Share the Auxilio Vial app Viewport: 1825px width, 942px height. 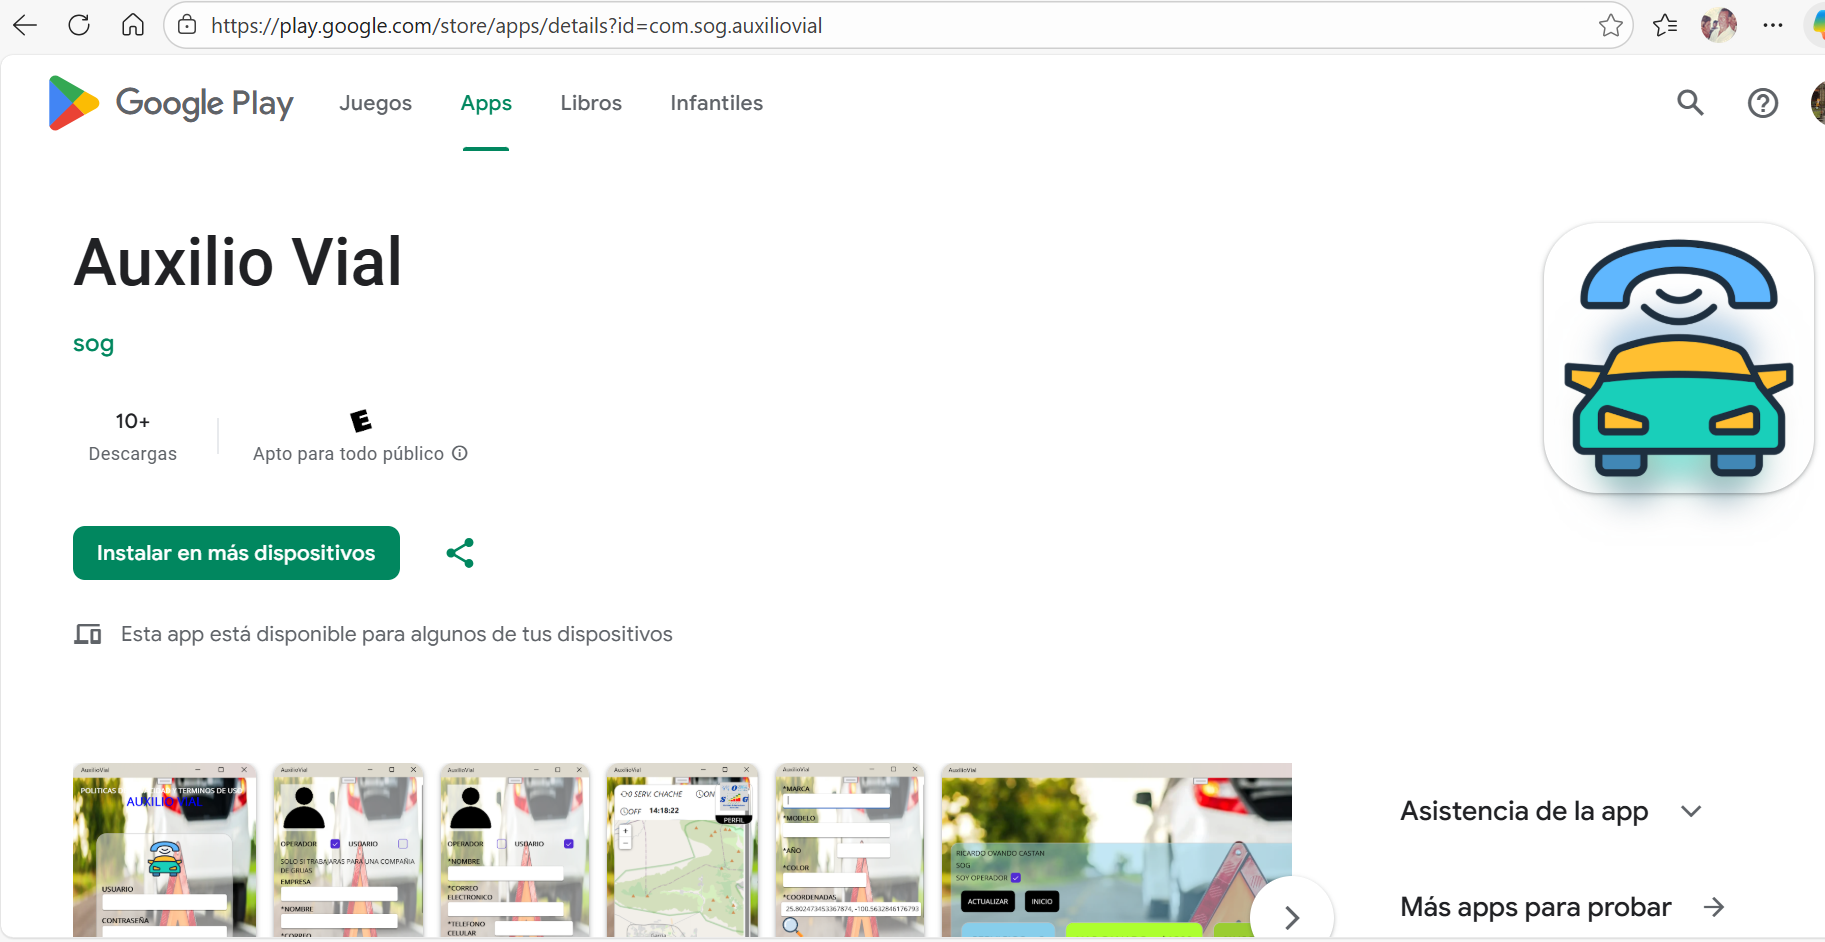click(x=460, y=553)
